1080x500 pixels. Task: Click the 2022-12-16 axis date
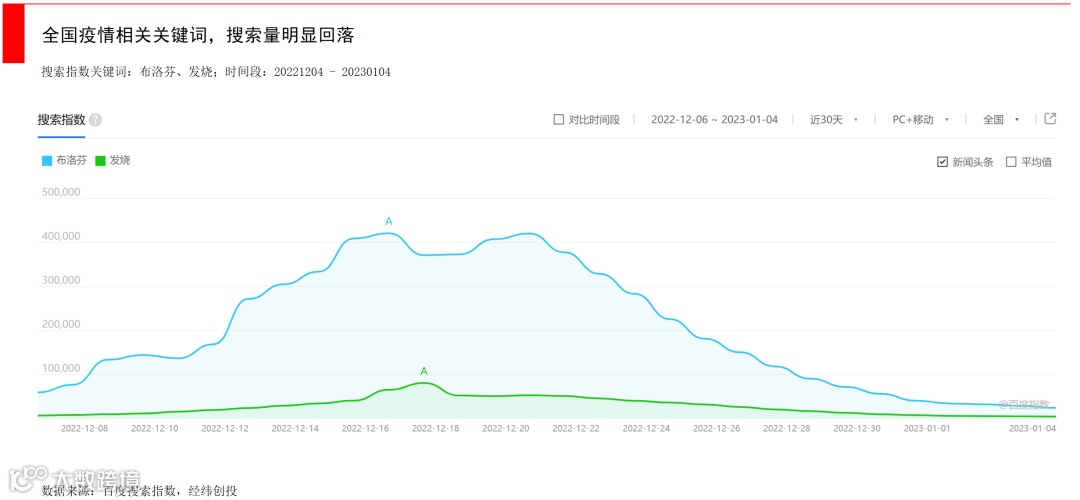(x=366, y=428)
